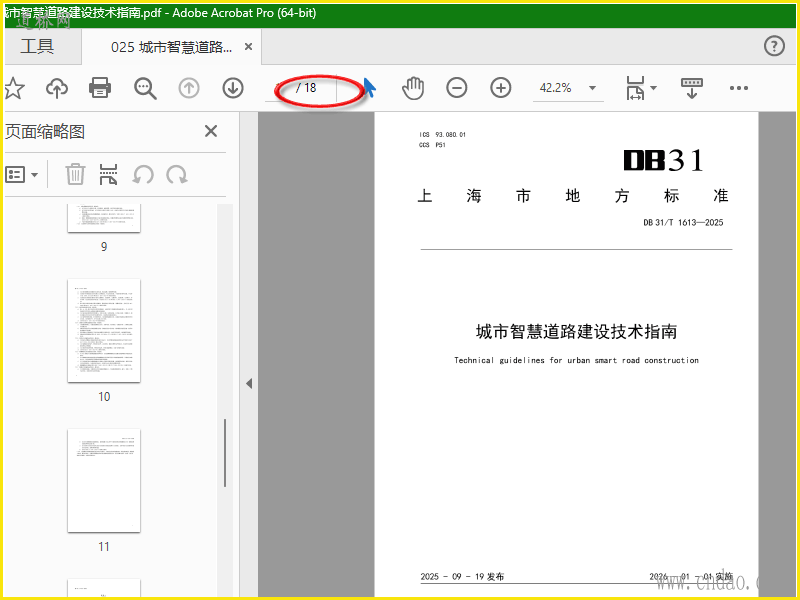Image resolution: width=800 pixels, height=600 pixels.
Task: Click the publish date 2025-09-19 发布
Action: click(x=462, y=577)
